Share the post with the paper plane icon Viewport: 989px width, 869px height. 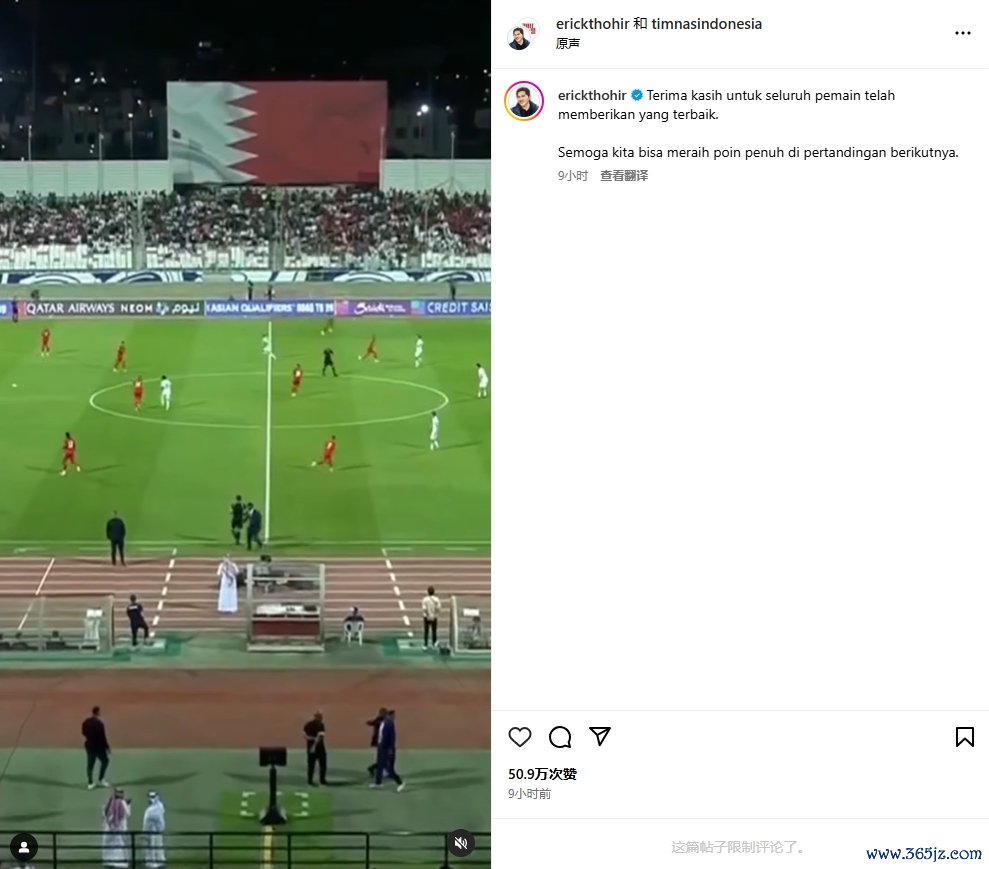click(600, 736)
